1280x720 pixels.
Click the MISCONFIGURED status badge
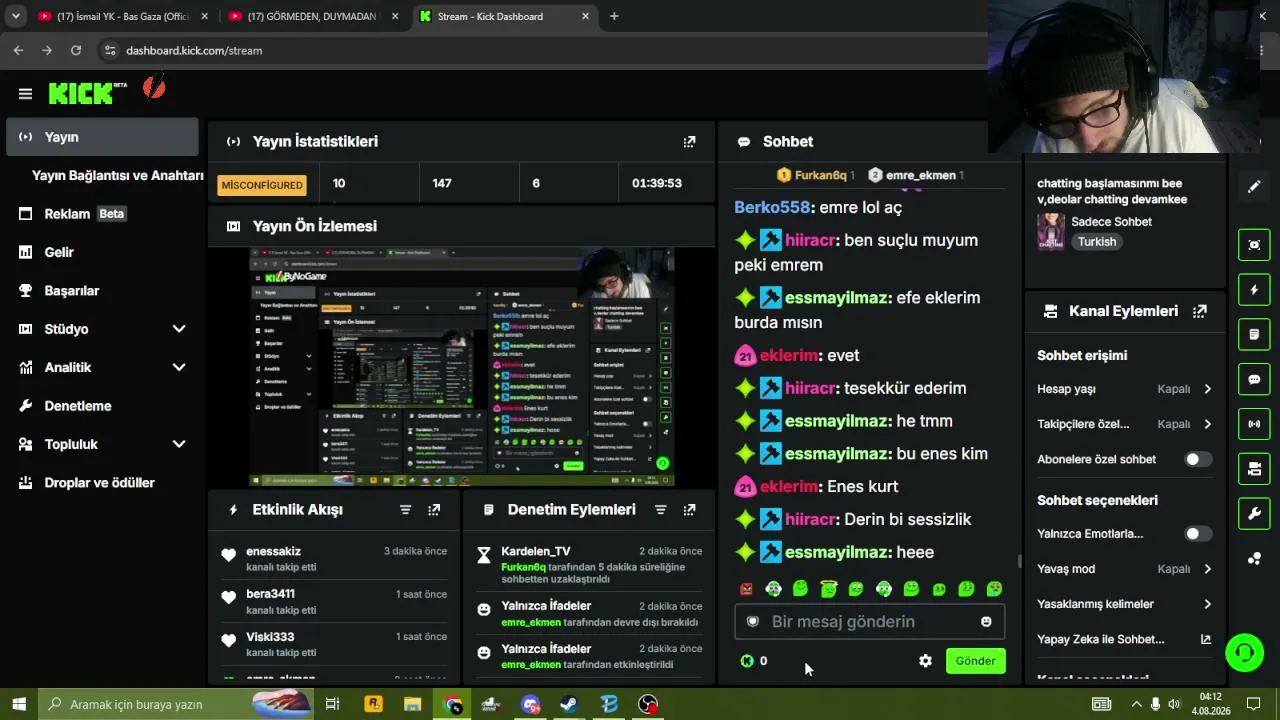pyautogui.click(x=262, y=185)
